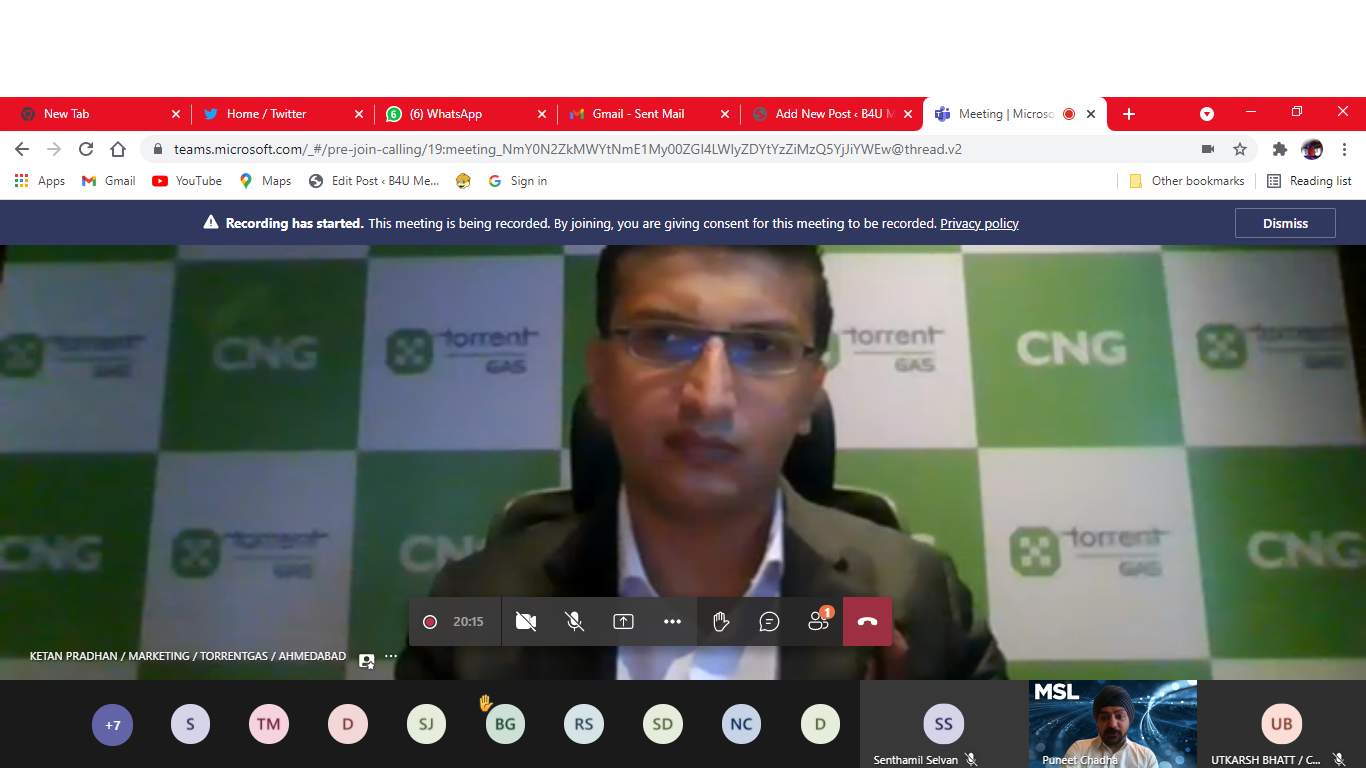This screenshot has height=768, width=1366.
Task: Close the Gmail - Sent Mail tab
Action: coord(725,114)
